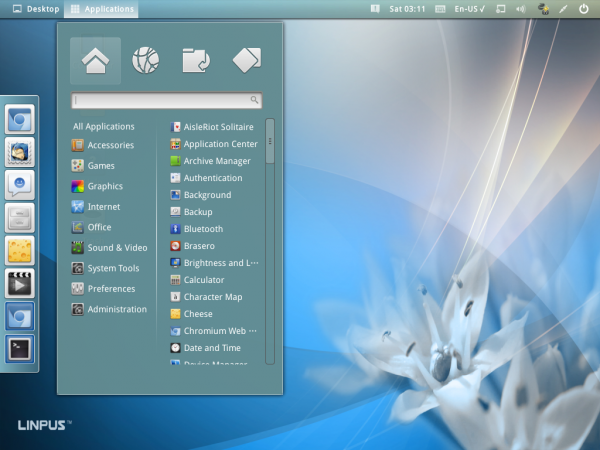Open the chat messenger dock icon
Viewport: 600px width, 450px height.
click(20, 185)
